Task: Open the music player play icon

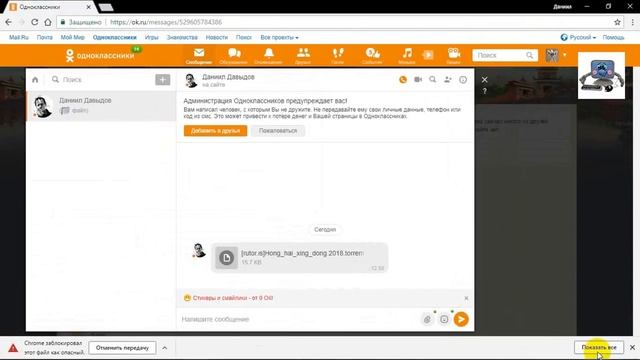Action: [x=428, y=55]
